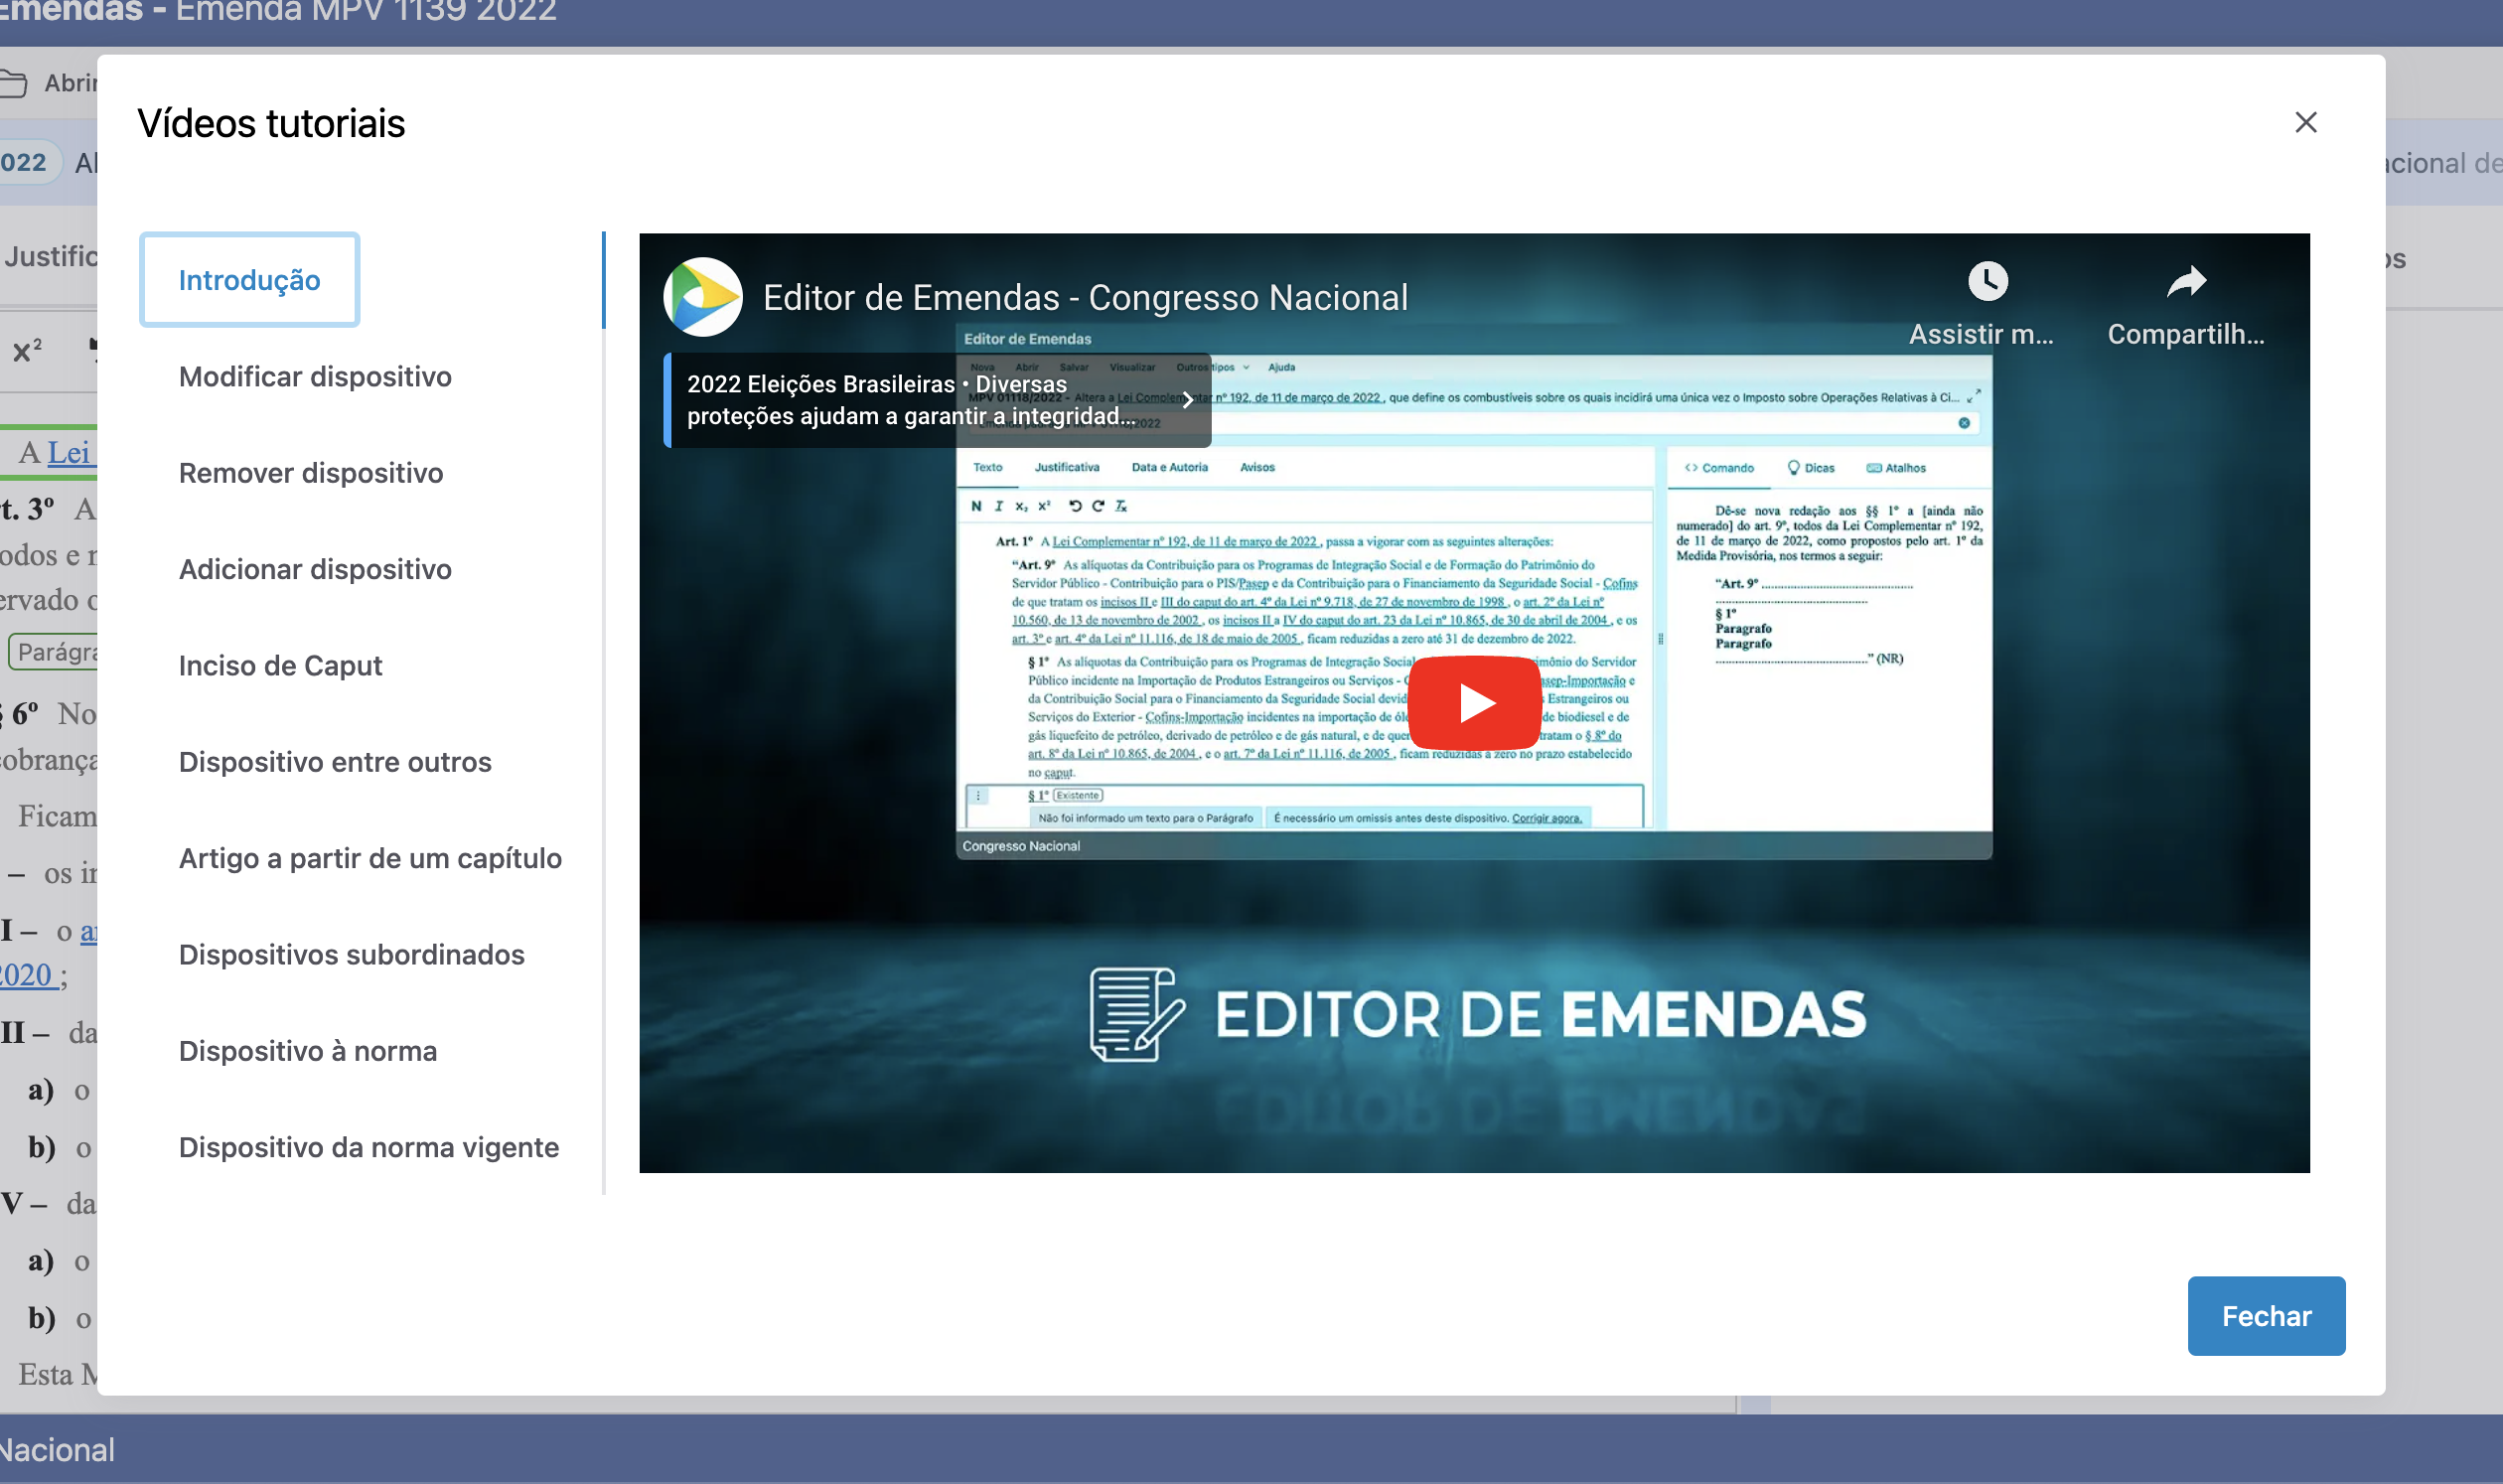Select Artigo a partir de um capítulo
The width and height of the screenshot is (2503, 1484).
pyautogui.click(x=371, y=858)
